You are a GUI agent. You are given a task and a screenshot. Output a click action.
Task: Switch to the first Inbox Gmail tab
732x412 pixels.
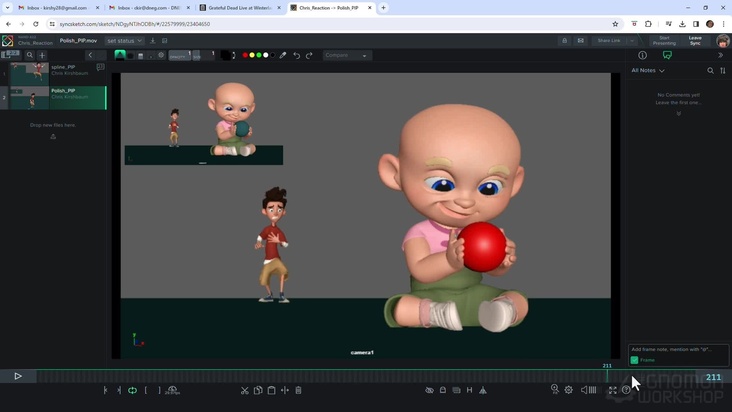(55, 8)
